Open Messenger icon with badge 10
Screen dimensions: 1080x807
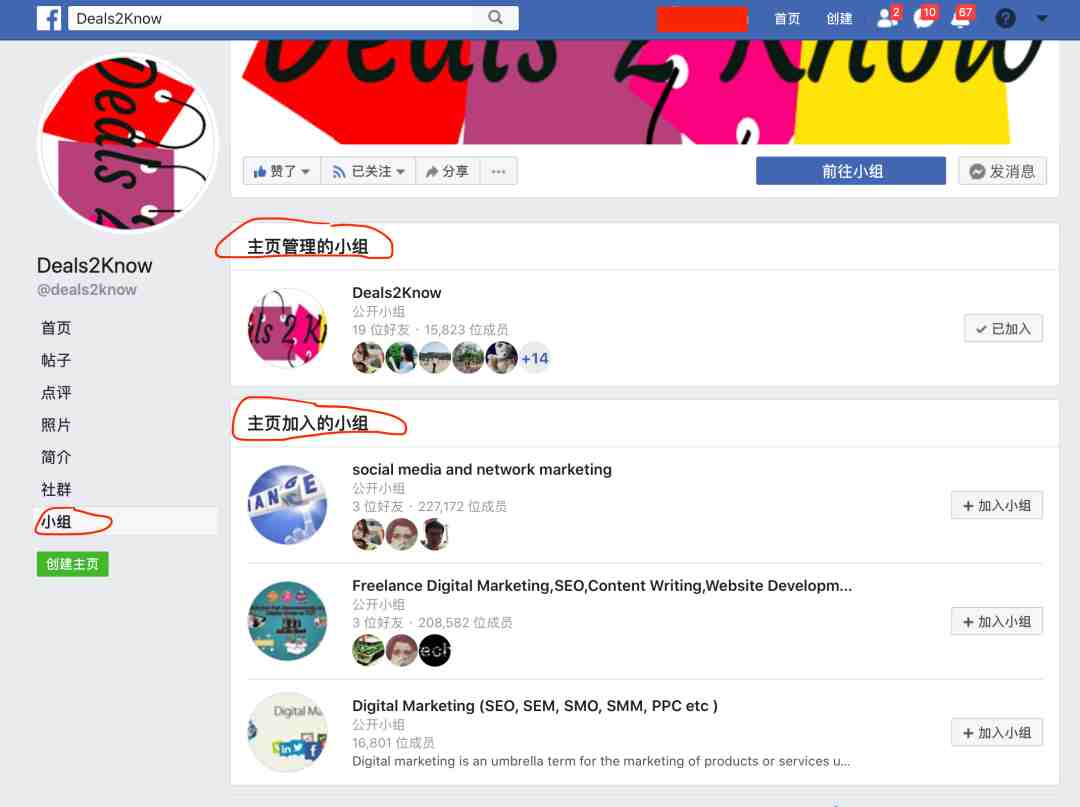click(924, 17)
